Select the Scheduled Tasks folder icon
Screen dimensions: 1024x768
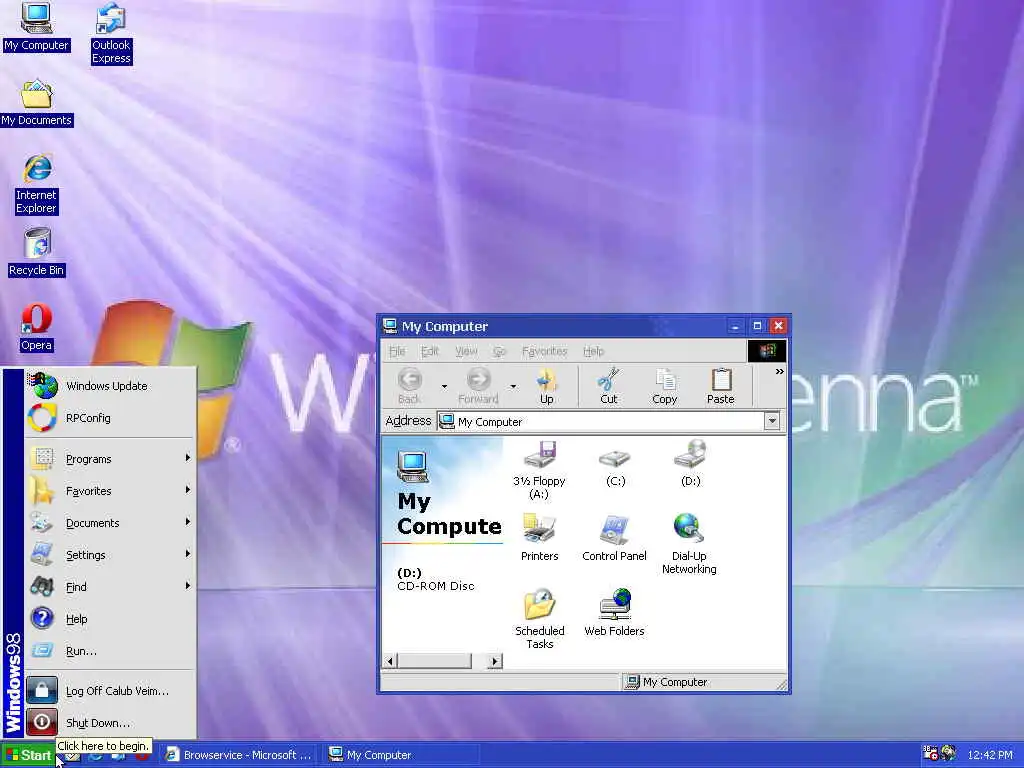pyautogui.click(x=539, y=619)
